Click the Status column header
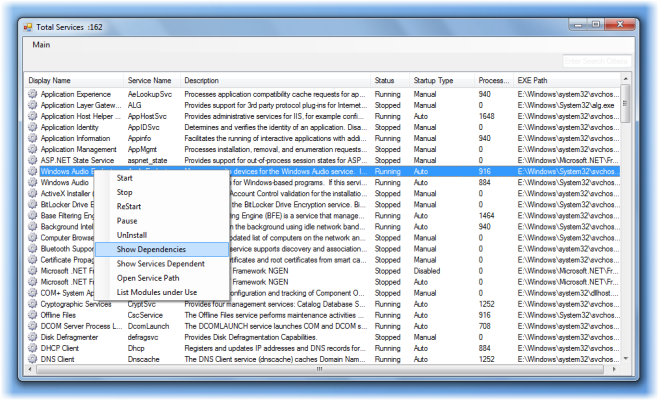Image resolution: width=659 pixels, height=400 pixels. [385, 80]
